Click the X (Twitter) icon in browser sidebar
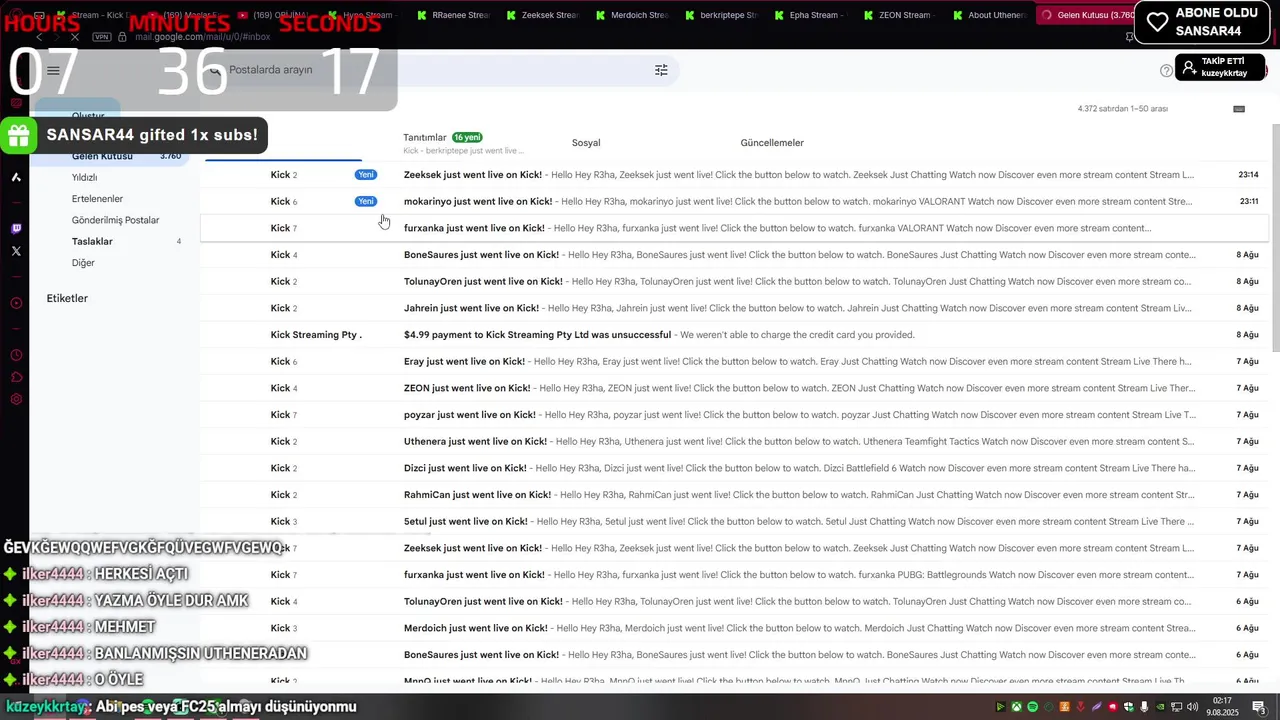1280x720 pixels. [x=16, y=251]
